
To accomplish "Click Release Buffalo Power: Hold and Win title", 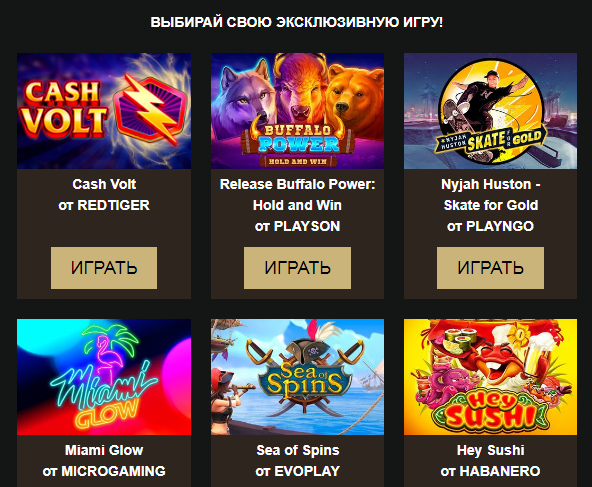I will click(x=298, y=195).
